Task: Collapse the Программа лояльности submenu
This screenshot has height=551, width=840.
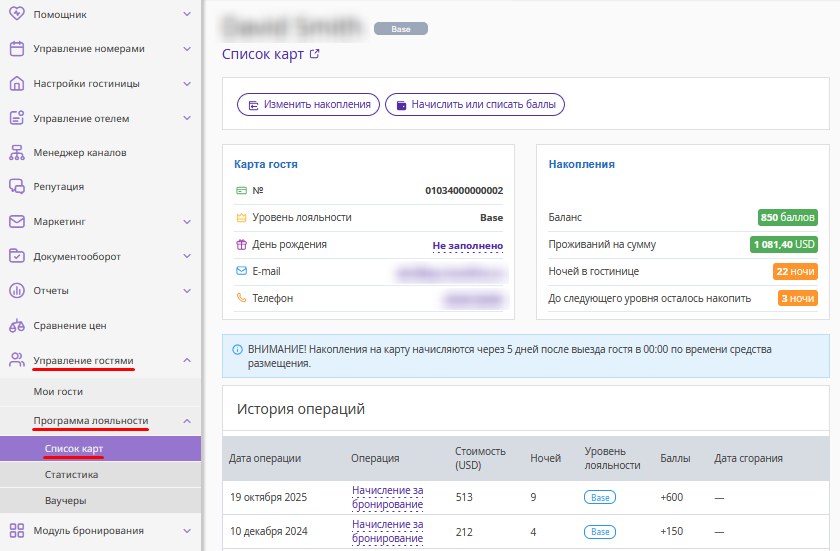Action: point(187,422)
